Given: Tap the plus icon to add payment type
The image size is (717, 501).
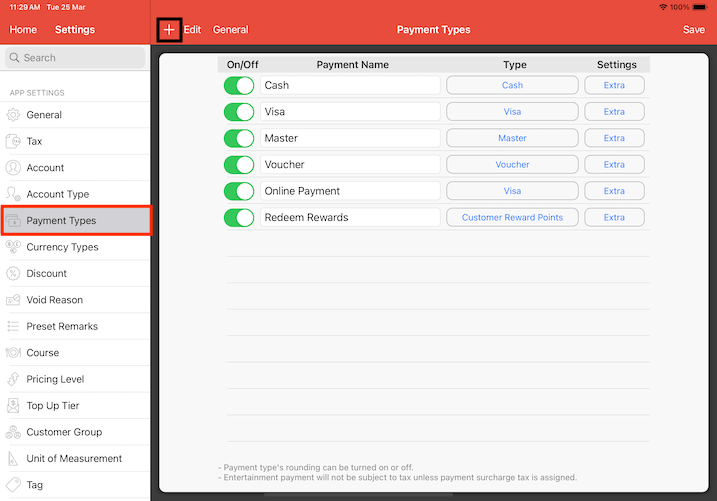Looking at the screenshot, I should pos(169,30).
